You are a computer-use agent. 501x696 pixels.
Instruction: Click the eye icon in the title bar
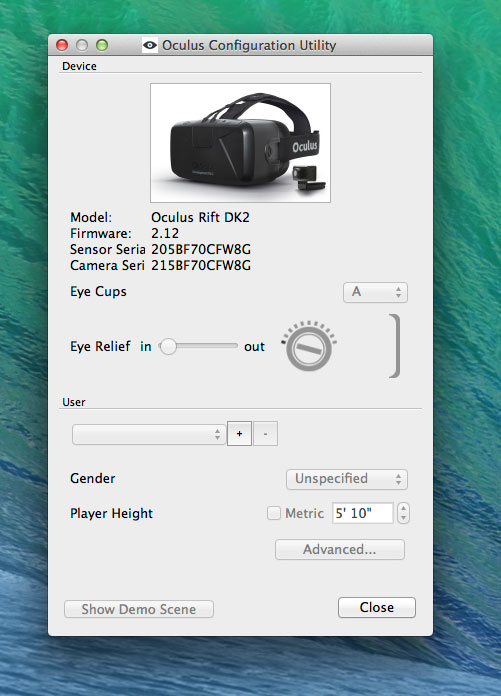tap(150, 45)
